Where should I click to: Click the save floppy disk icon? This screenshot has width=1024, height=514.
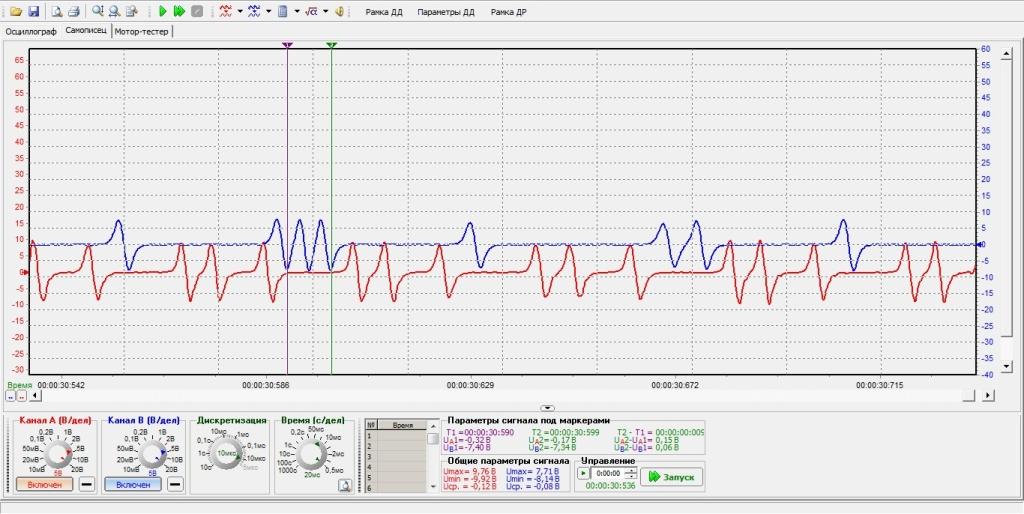click(x=33, y=12)
